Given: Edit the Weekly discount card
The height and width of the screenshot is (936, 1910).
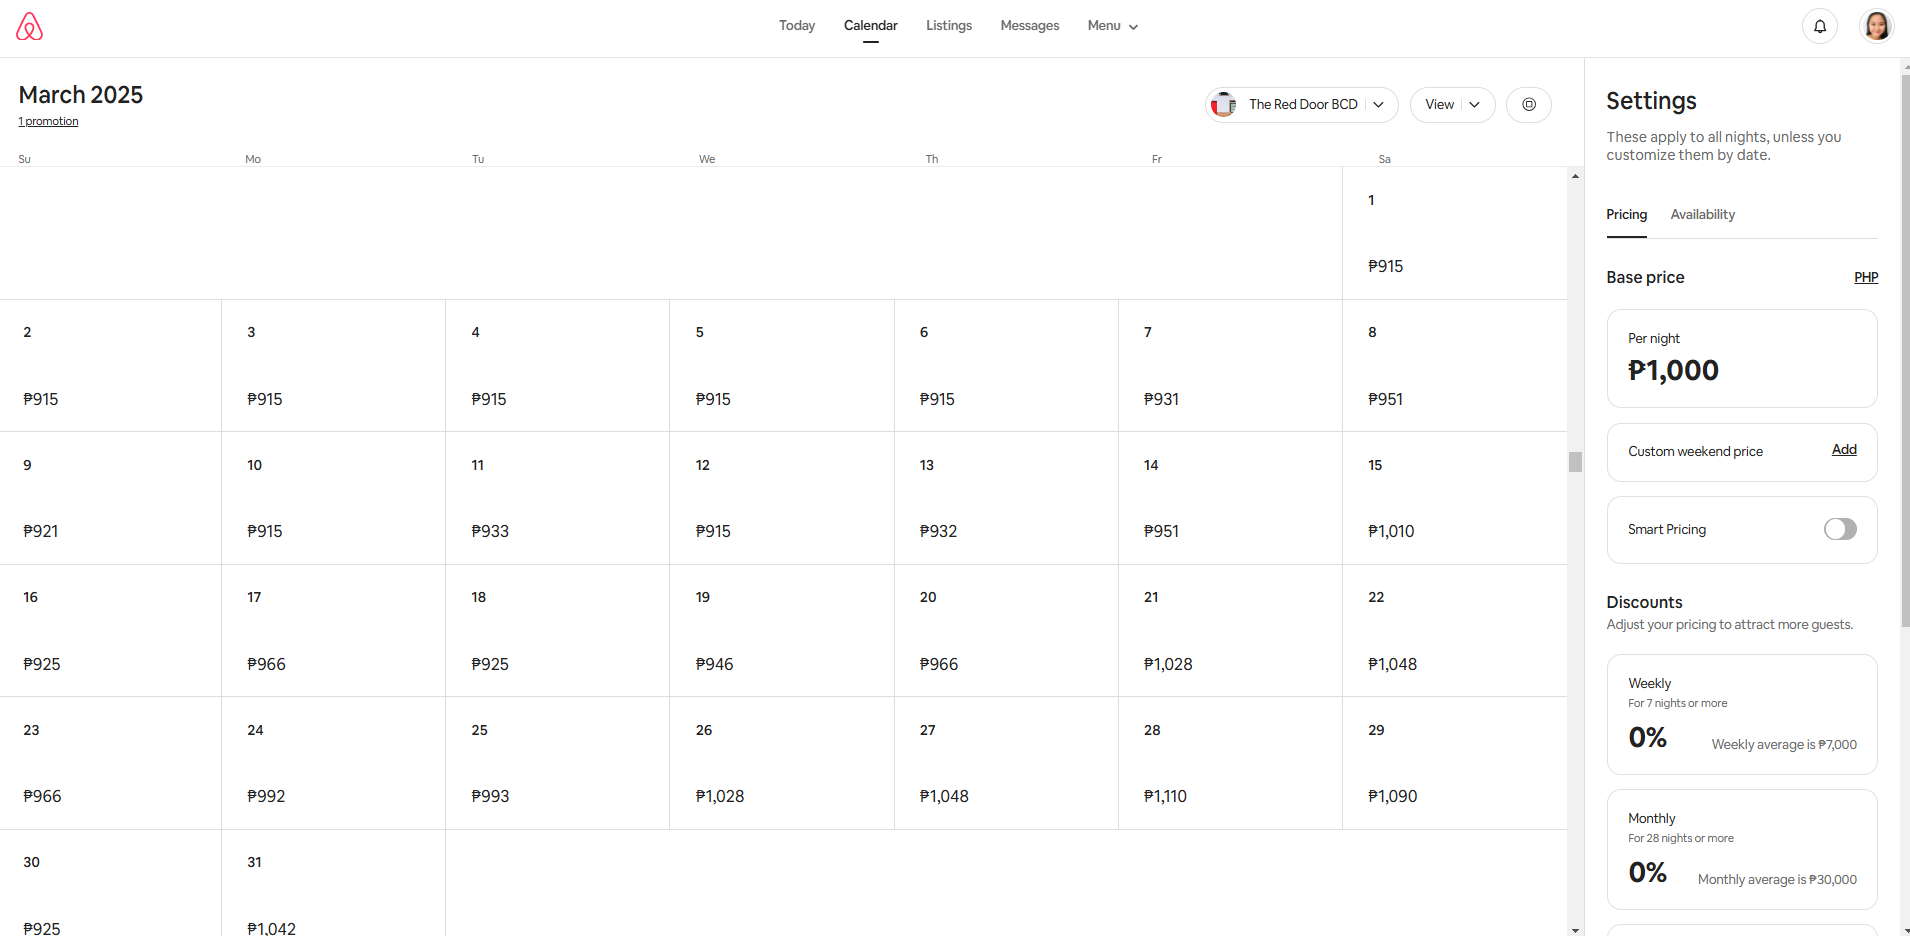Looking at the screenshot, I should (1742, 714).
